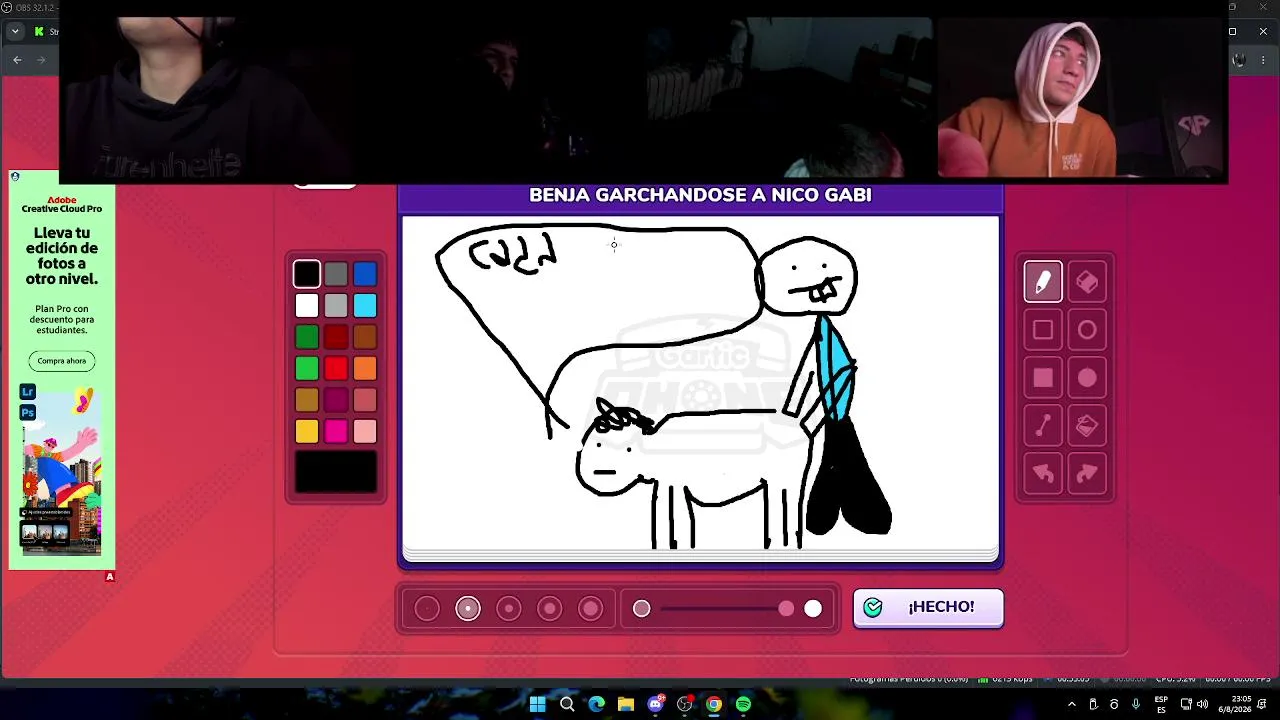Pick the black color swatch
Screen dimensions: 1280x720
tap(307, 274)
